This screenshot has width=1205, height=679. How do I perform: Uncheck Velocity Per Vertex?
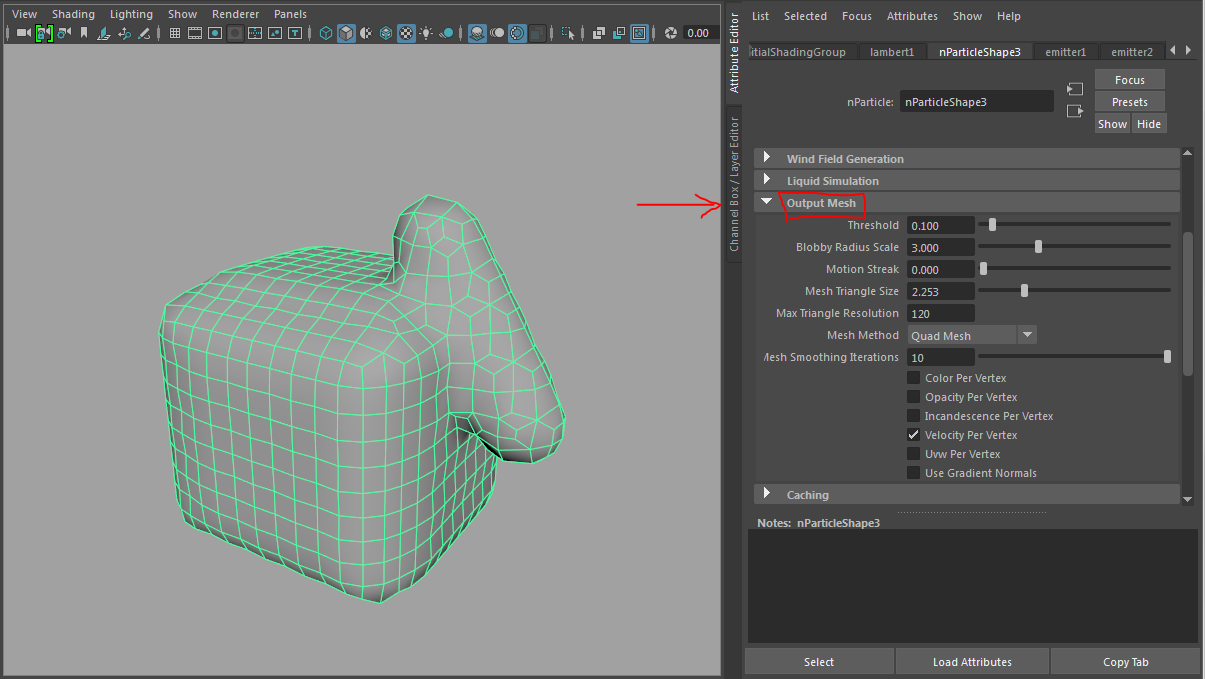pyautogui.click(x=913, y=434)
